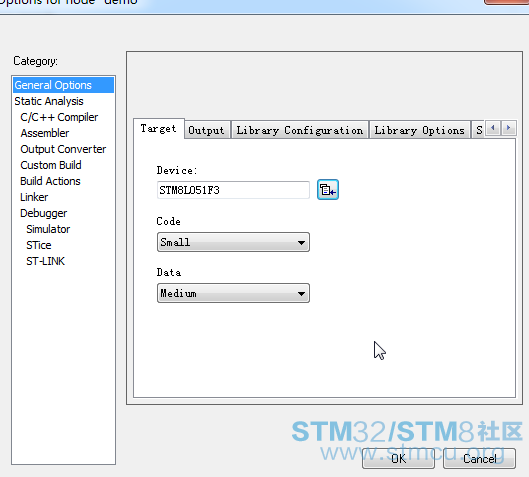This screenshot has width=529, height=477.
Task: Open the Data model dropdown
Action: [233, 293]
